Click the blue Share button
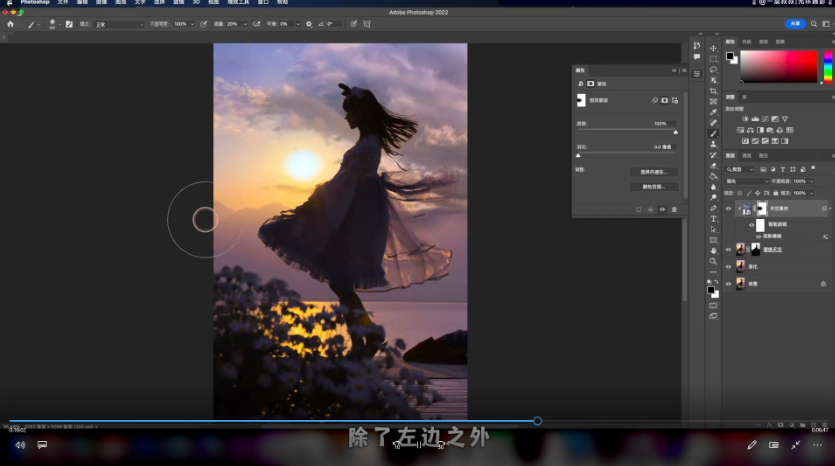 [x=796, y=24]
